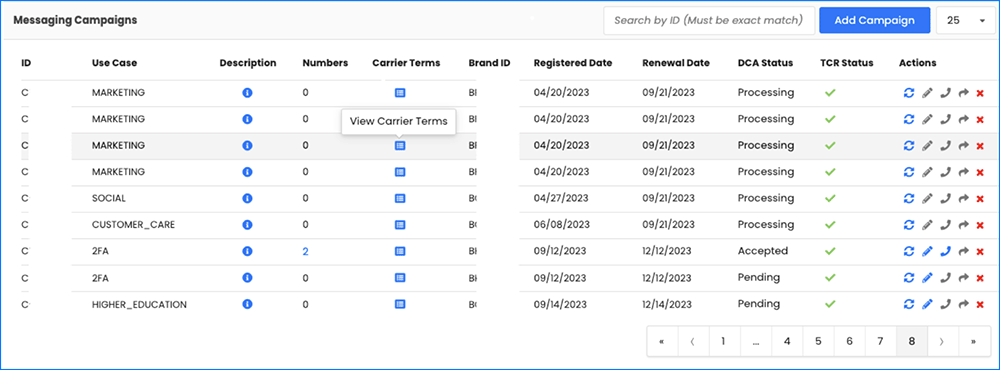This screenshot has height=370, width=1000.
Task: Click phone icon in CUSTOMER_CARE row
Action: (x=945, y=225)
